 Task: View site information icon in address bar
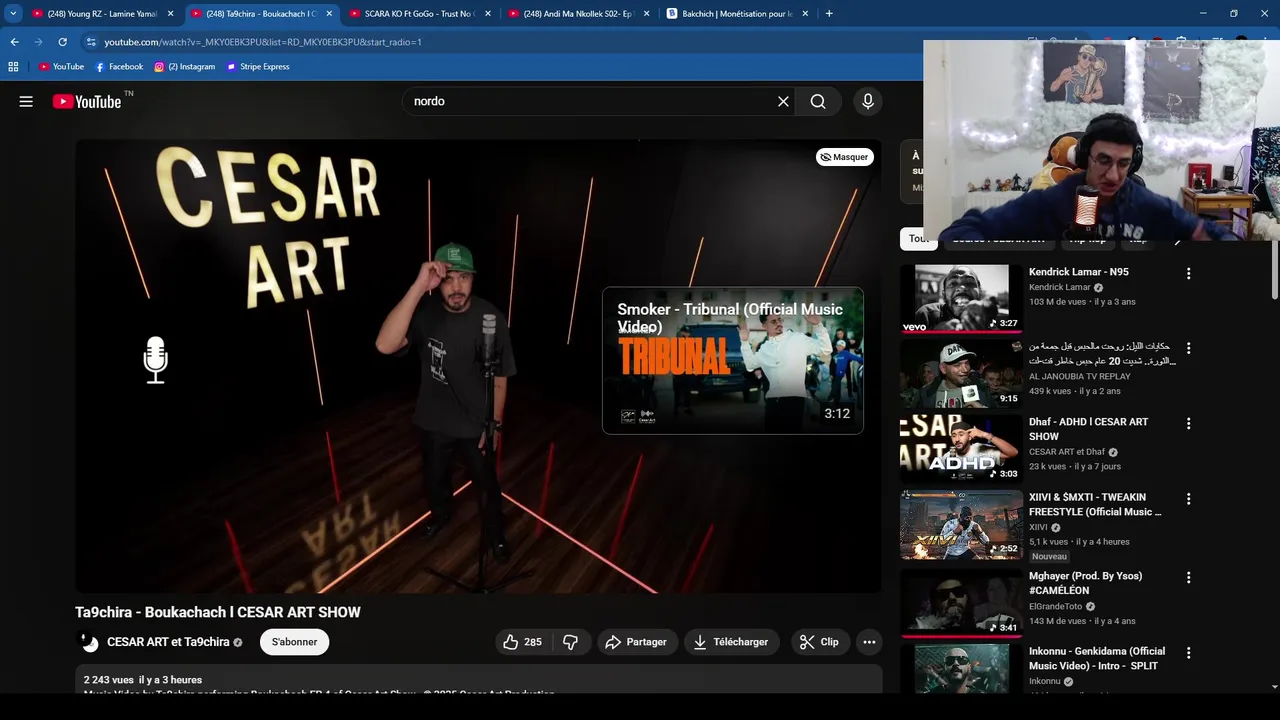pyautogui.click(x=91, y=42)
